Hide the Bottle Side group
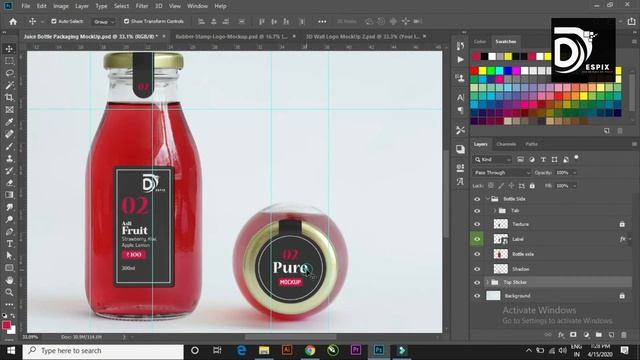 [477, 199]
